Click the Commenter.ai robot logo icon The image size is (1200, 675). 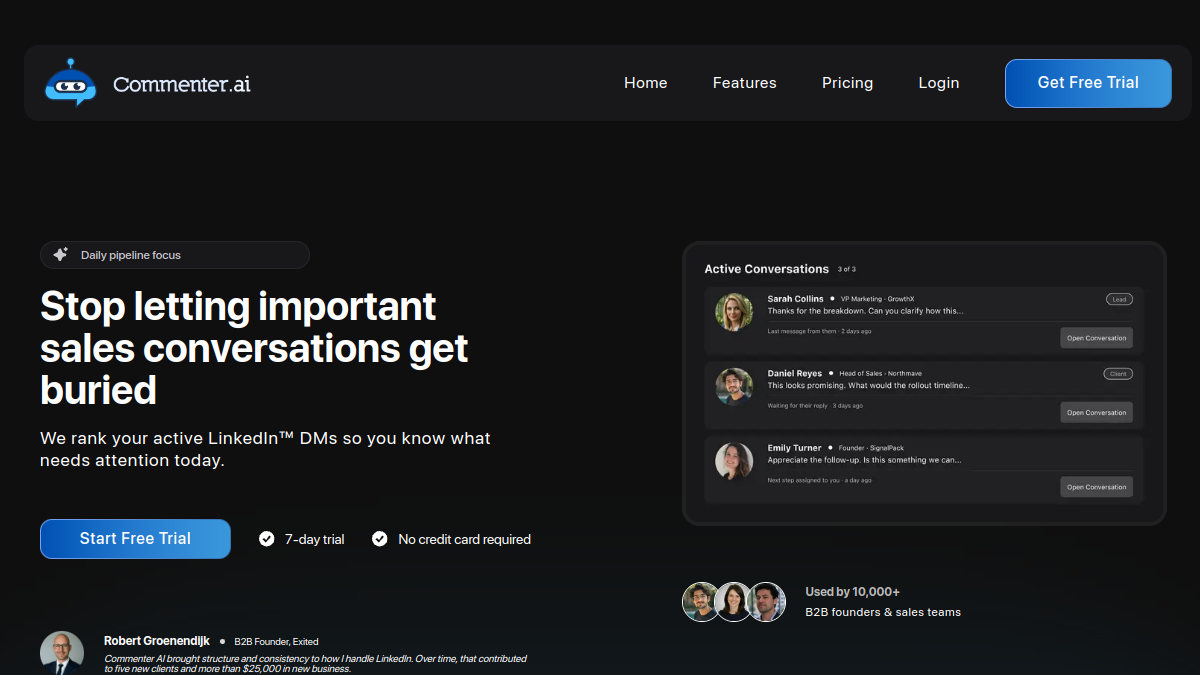click(x=70, y=82)
